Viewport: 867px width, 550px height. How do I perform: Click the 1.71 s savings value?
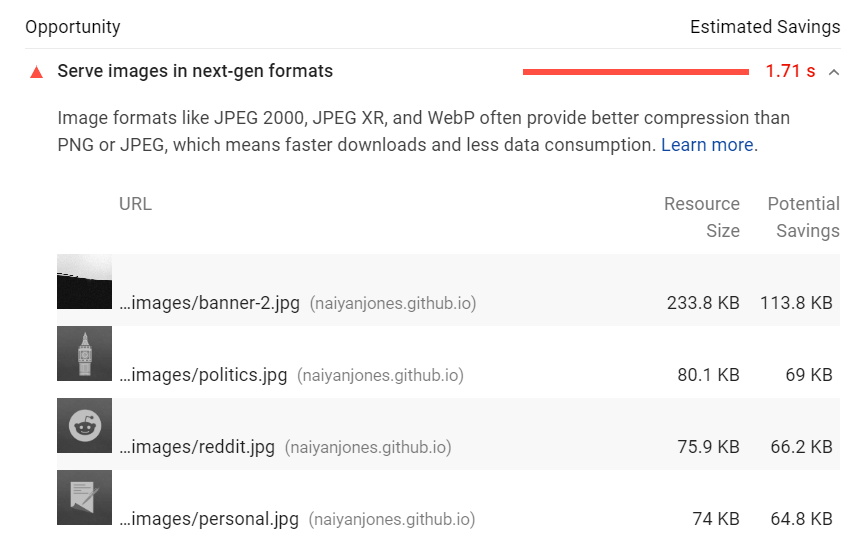point(790,71)
